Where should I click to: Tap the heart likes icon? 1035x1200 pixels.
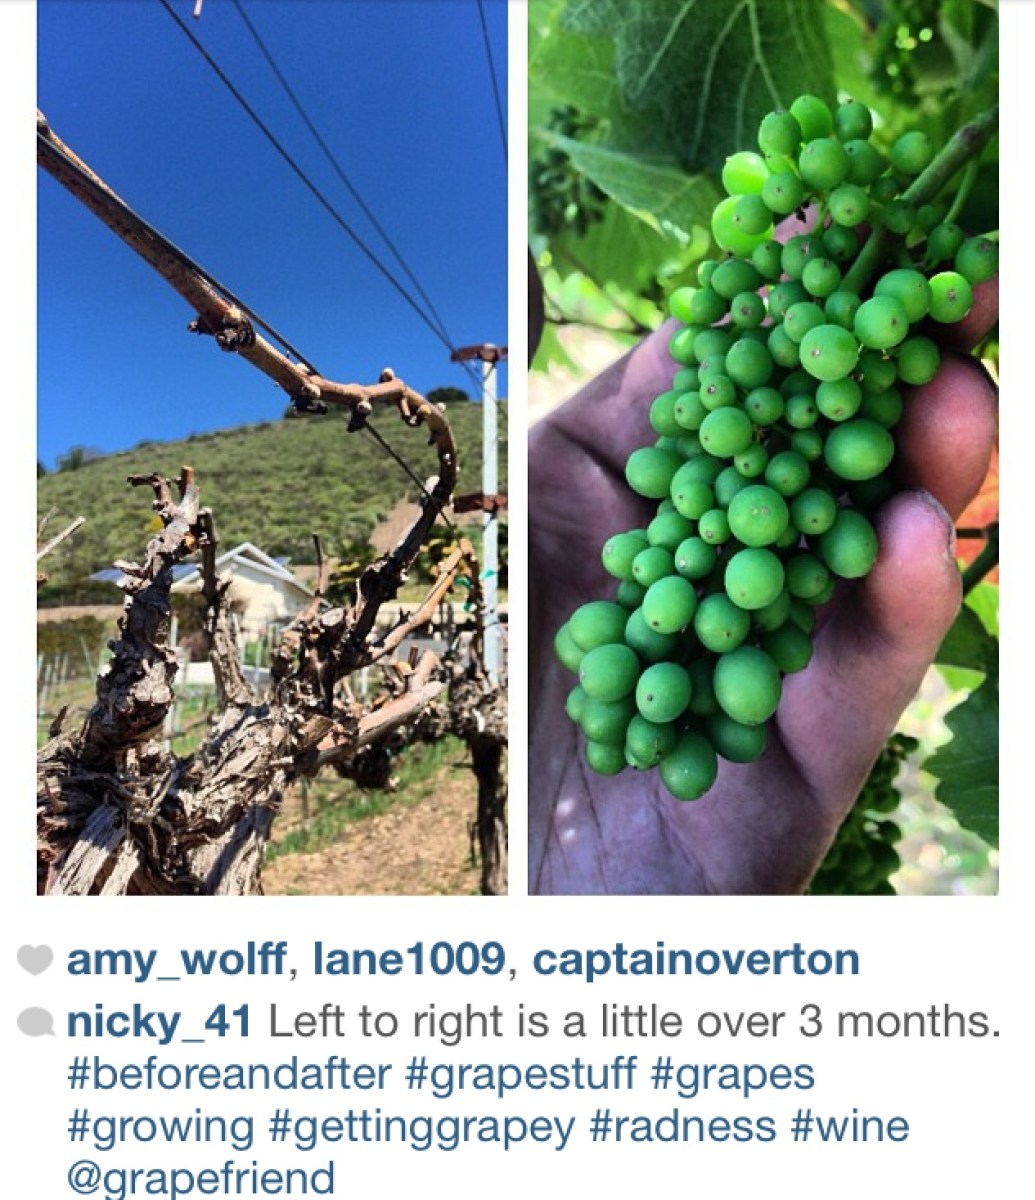tap(36, 961)
